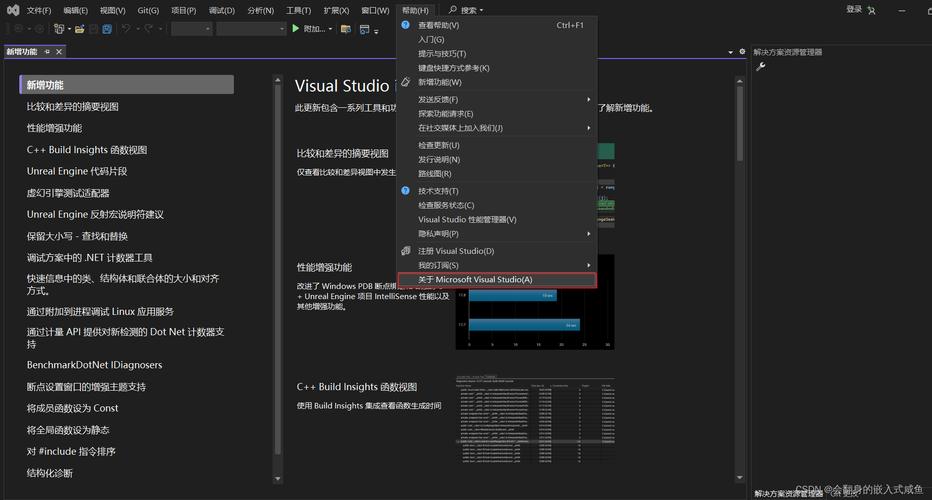The width and height of the screenshot is (932, 500).
Task: Open the solution configurations combo box
Action: pos(191,29)
